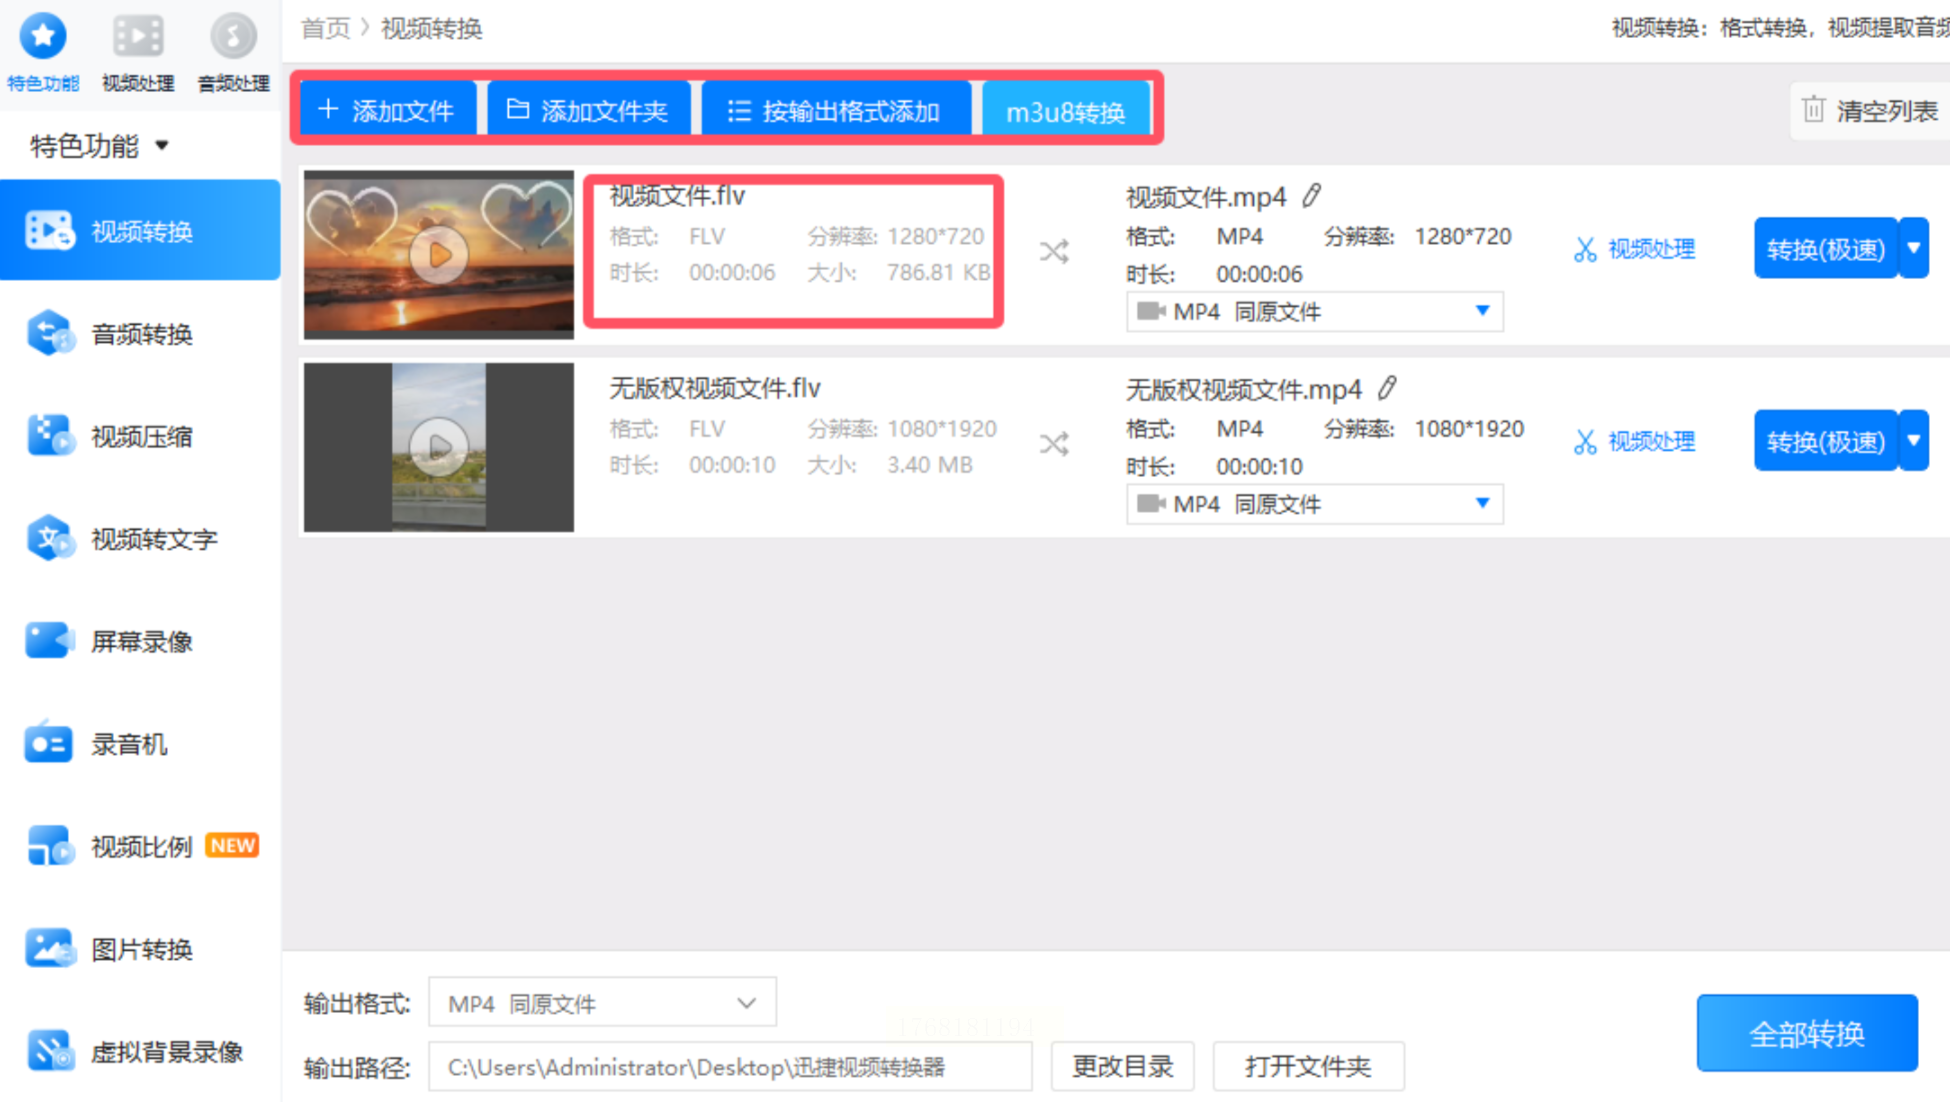Click 首页 breadcrumb link
This screenshot has height=1102, width=1950.
[x=326, y=28]
